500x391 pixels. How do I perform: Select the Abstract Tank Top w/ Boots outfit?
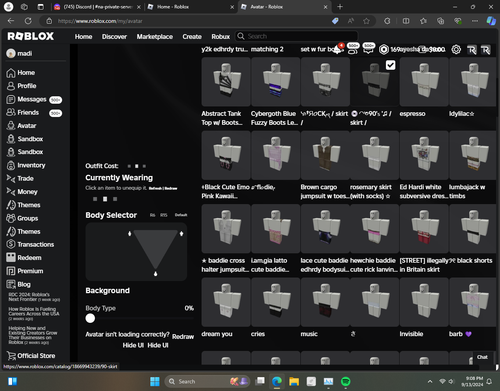226,82
